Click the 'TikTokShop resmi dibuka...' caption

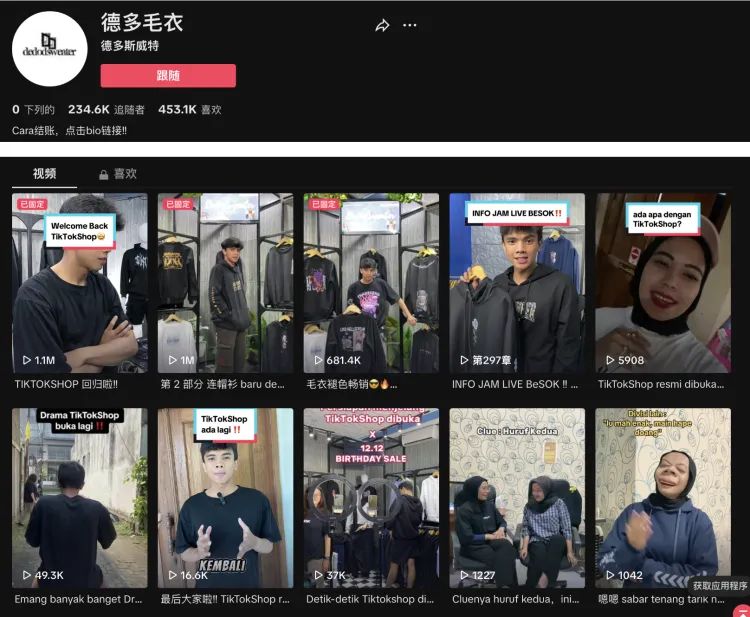(661, 384)
